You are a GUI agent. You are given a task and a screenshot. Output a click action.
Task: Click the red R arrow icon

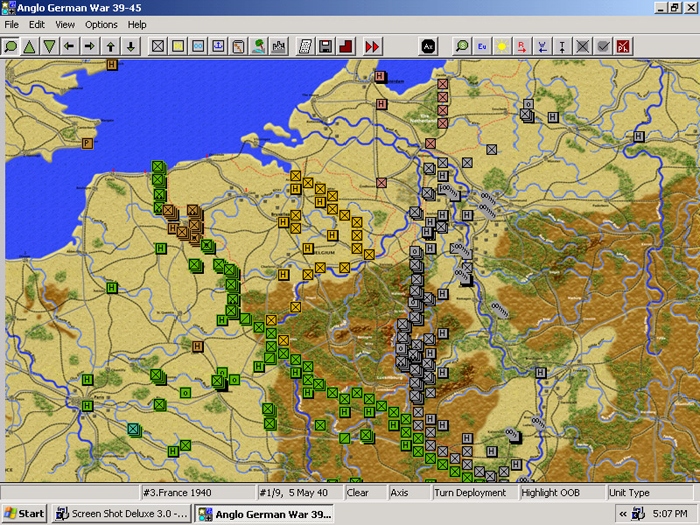pos(522,46)
